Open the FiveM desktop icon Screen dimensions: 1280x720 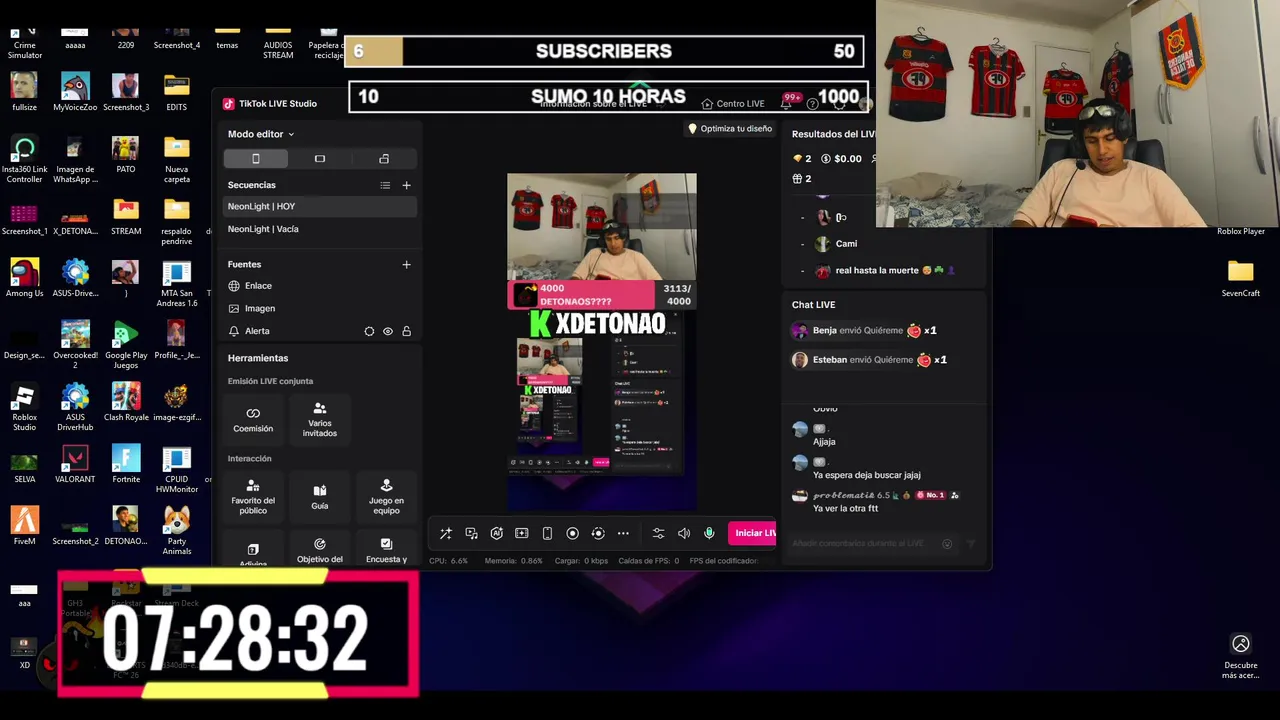point(24,527)
